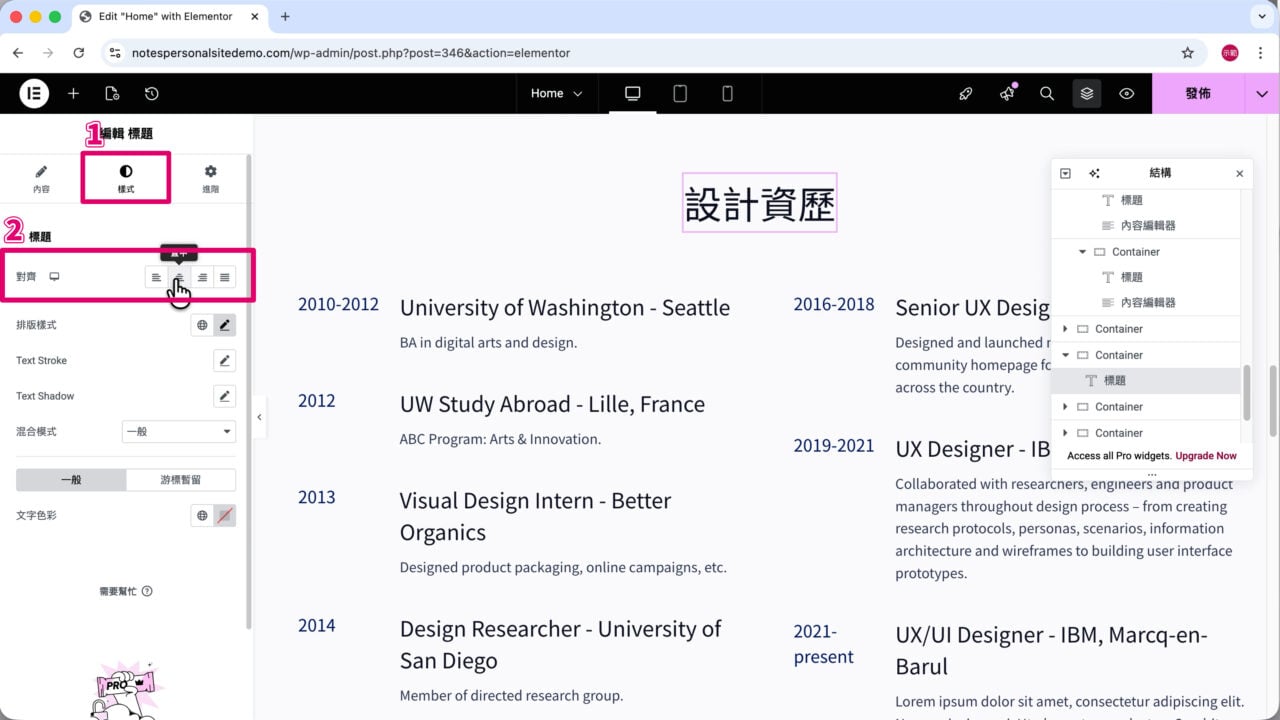Close the 結構 structure panel

pyautogui.click(x=1240, y=173)
